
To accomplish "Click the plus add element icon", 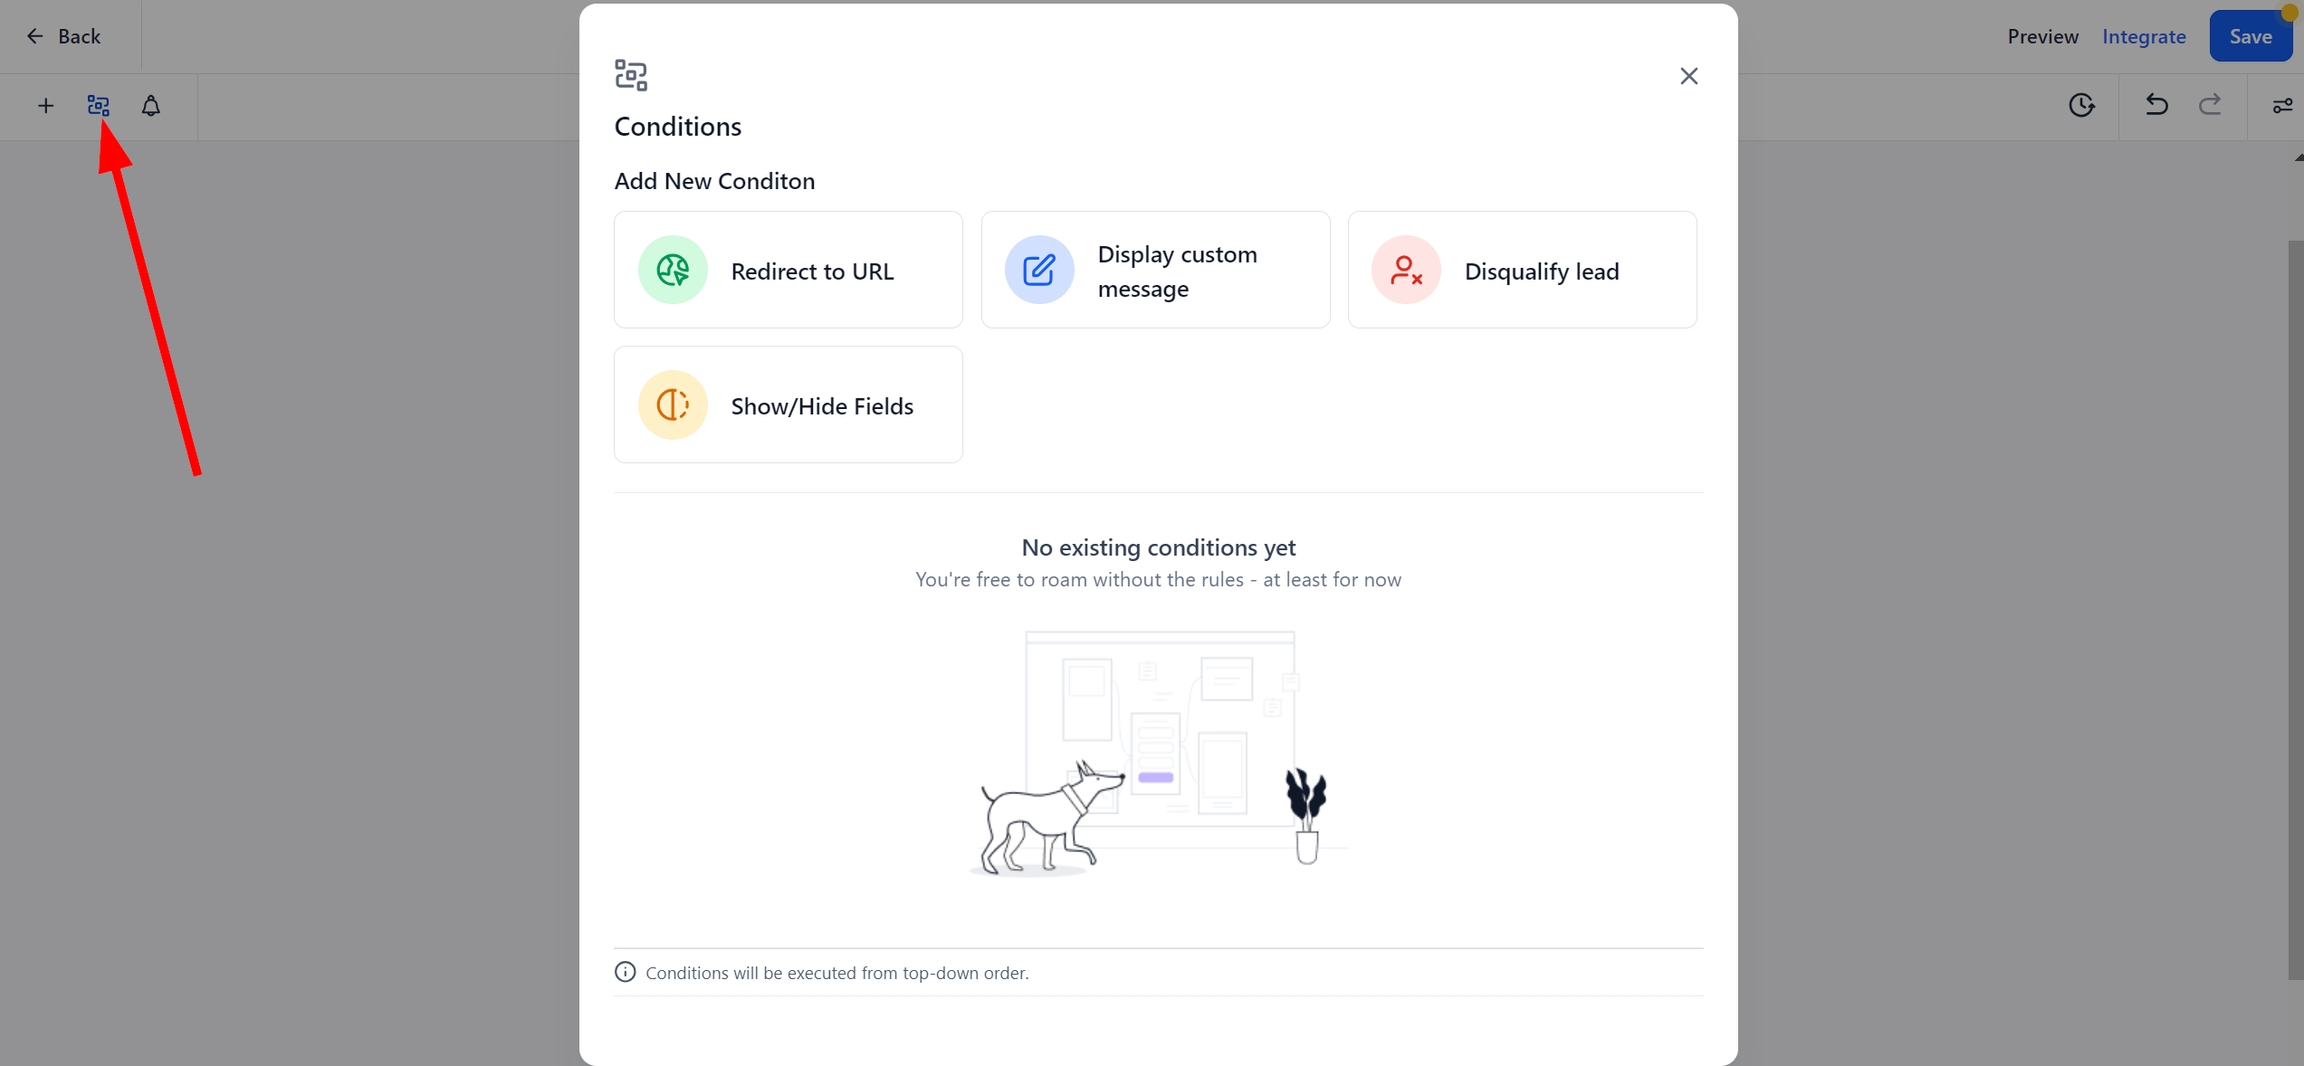I will (x=45, y=106).
